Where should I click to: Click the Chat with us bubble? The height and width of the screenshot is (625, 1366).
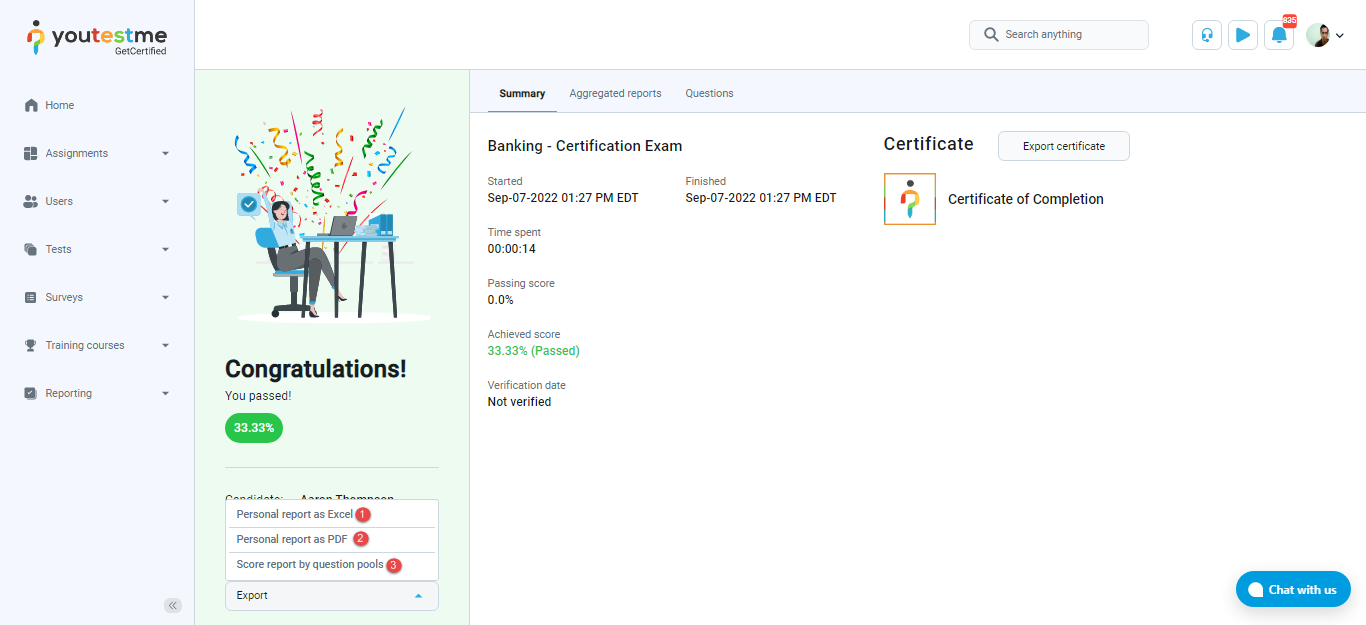(1292, 589)
